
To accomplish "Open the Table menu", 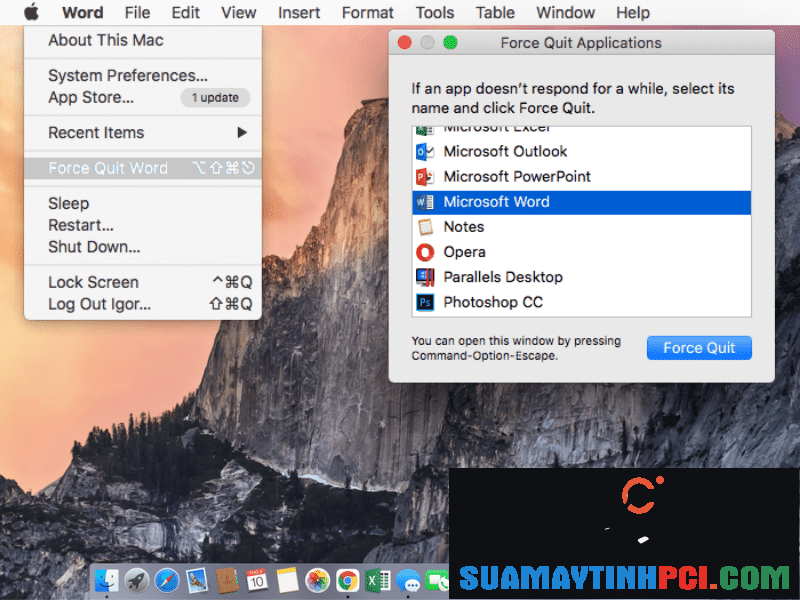I will [495, 12].
